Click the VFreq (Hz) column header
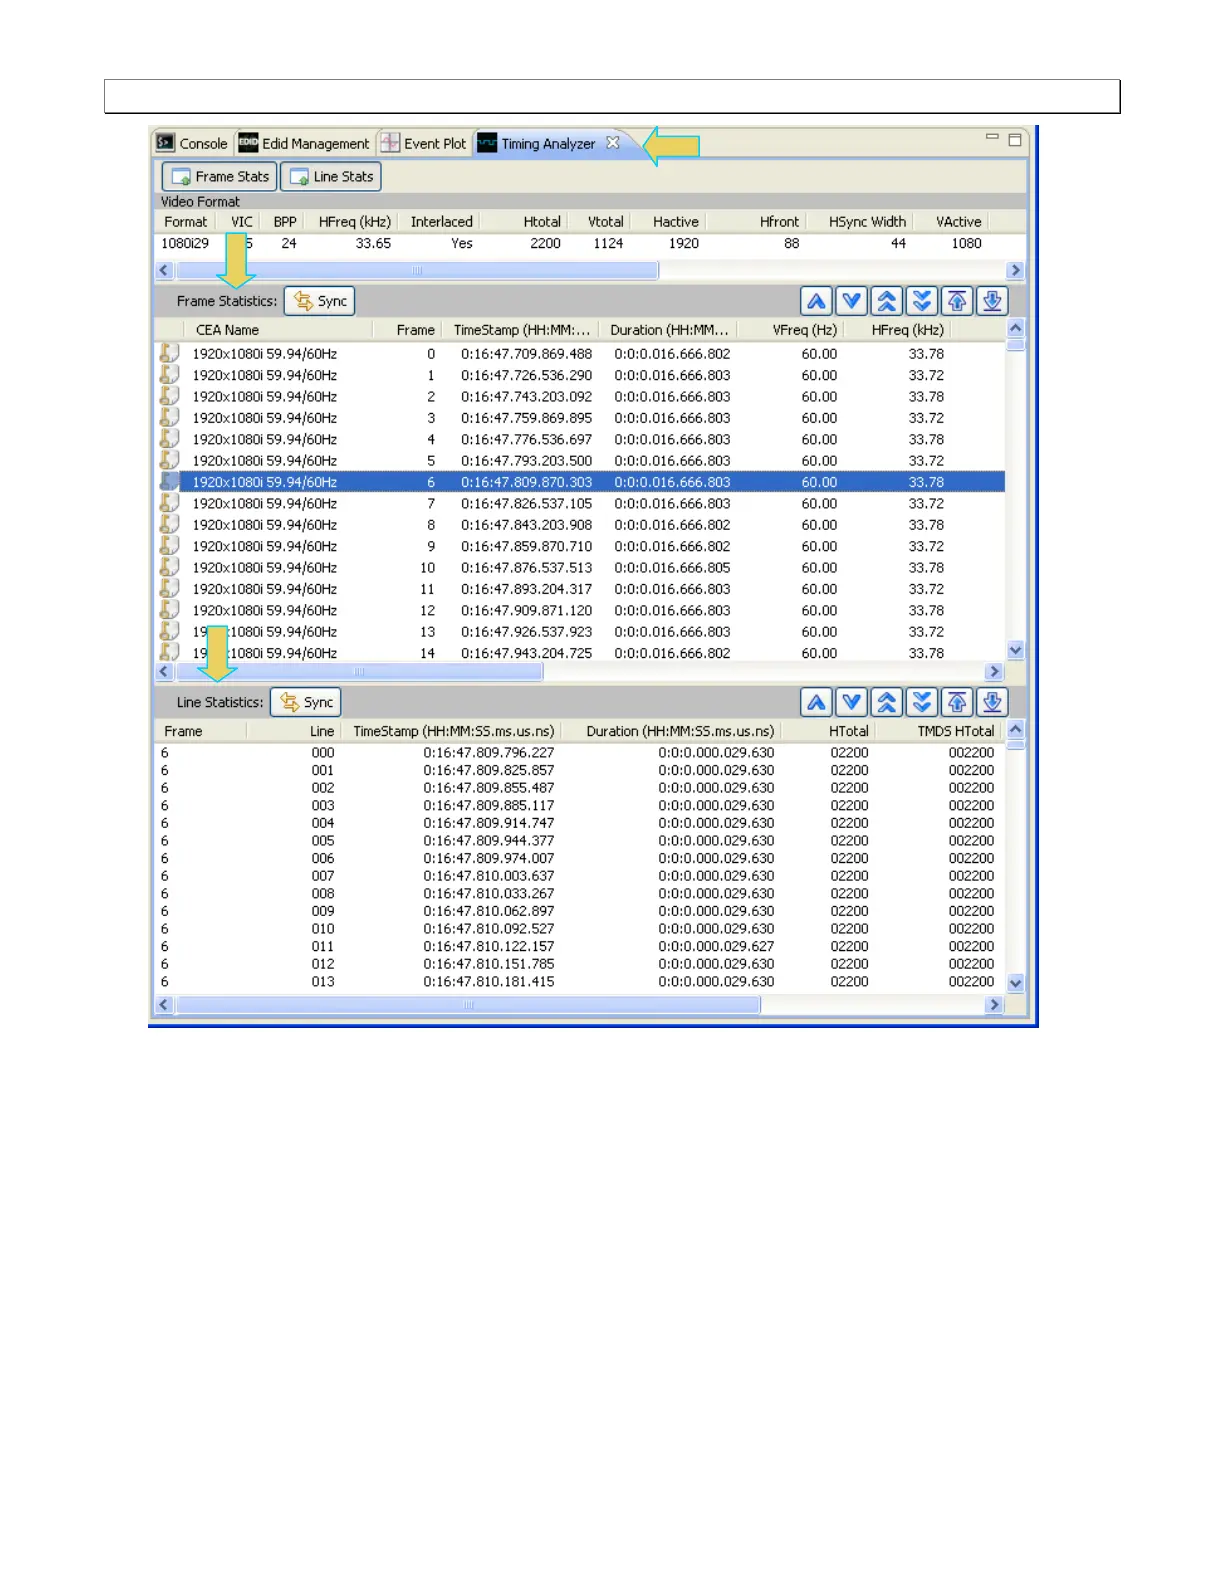 coord(792,330)
